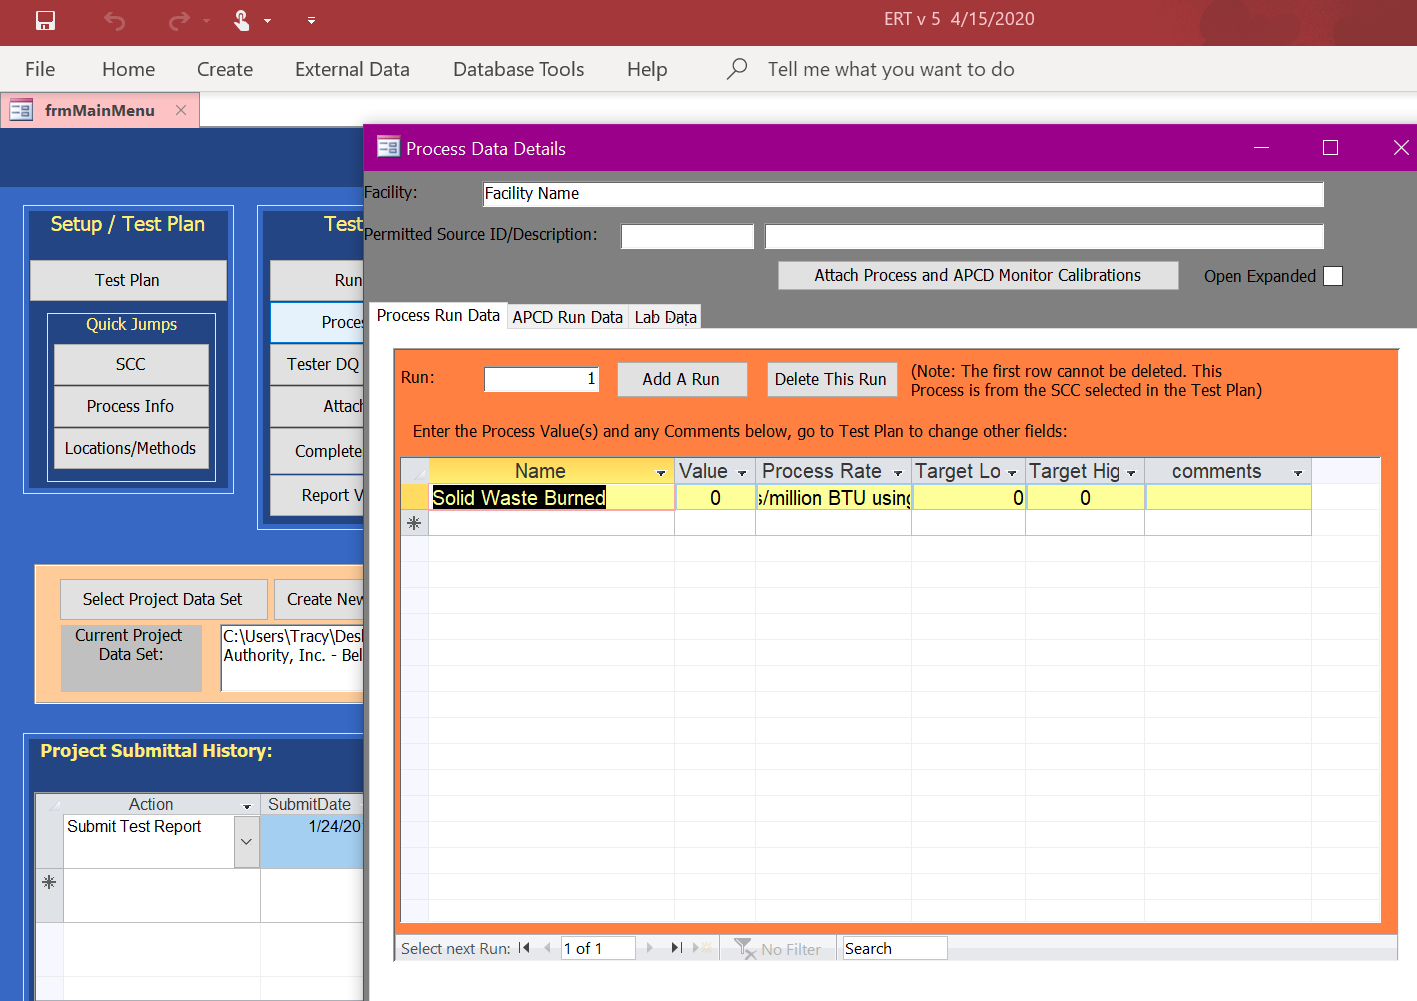Expand the comments column dropdown arrow
Screen dimensions: 1417x1001
[1298, 472]
